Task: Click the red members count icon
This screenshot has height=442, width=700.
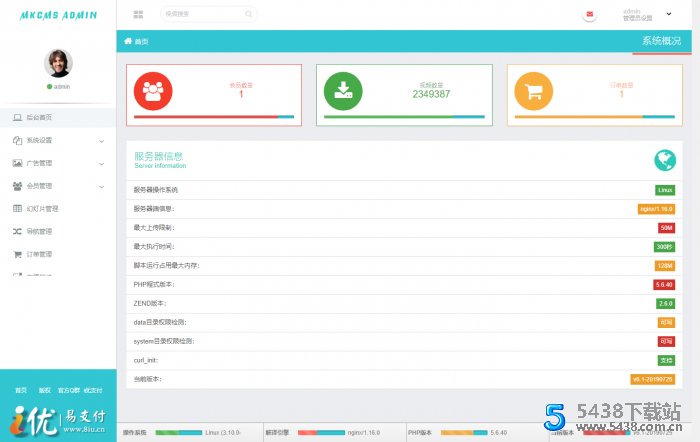Action: coord(153,91)
